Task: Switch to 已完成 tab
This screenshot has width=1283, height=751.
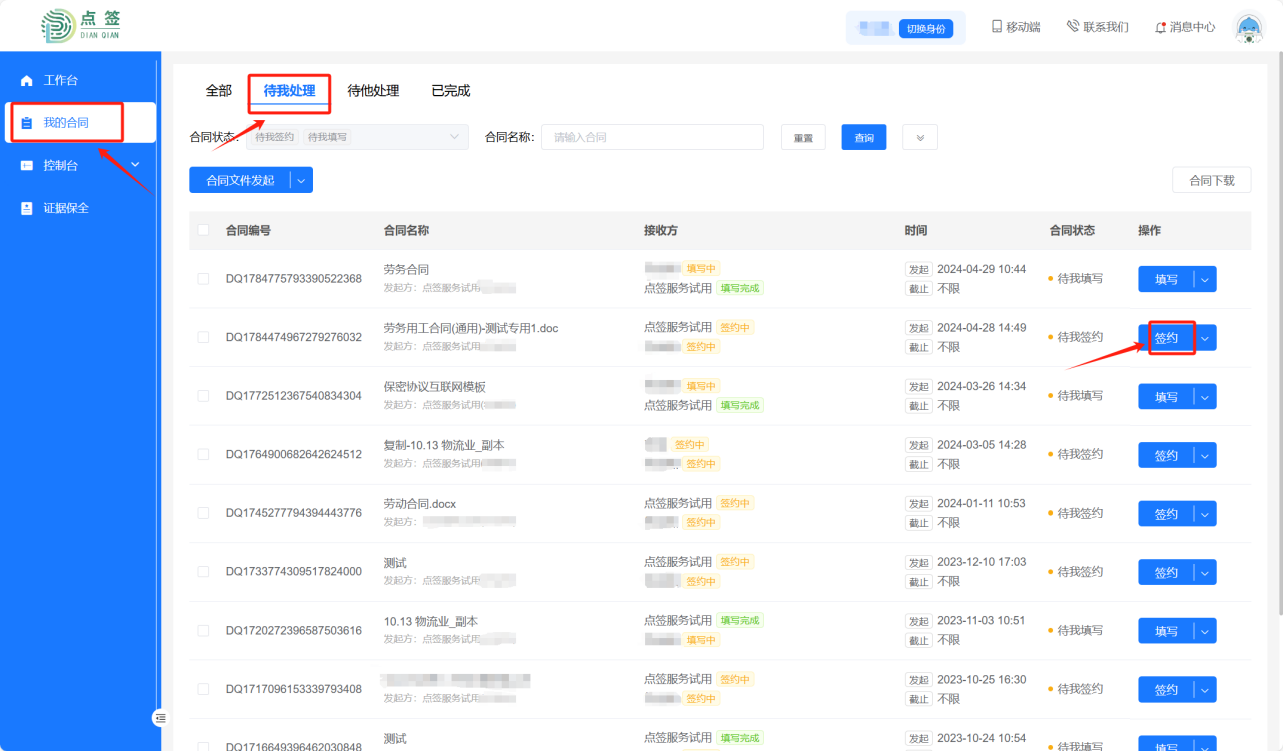Action: (450, 91)
